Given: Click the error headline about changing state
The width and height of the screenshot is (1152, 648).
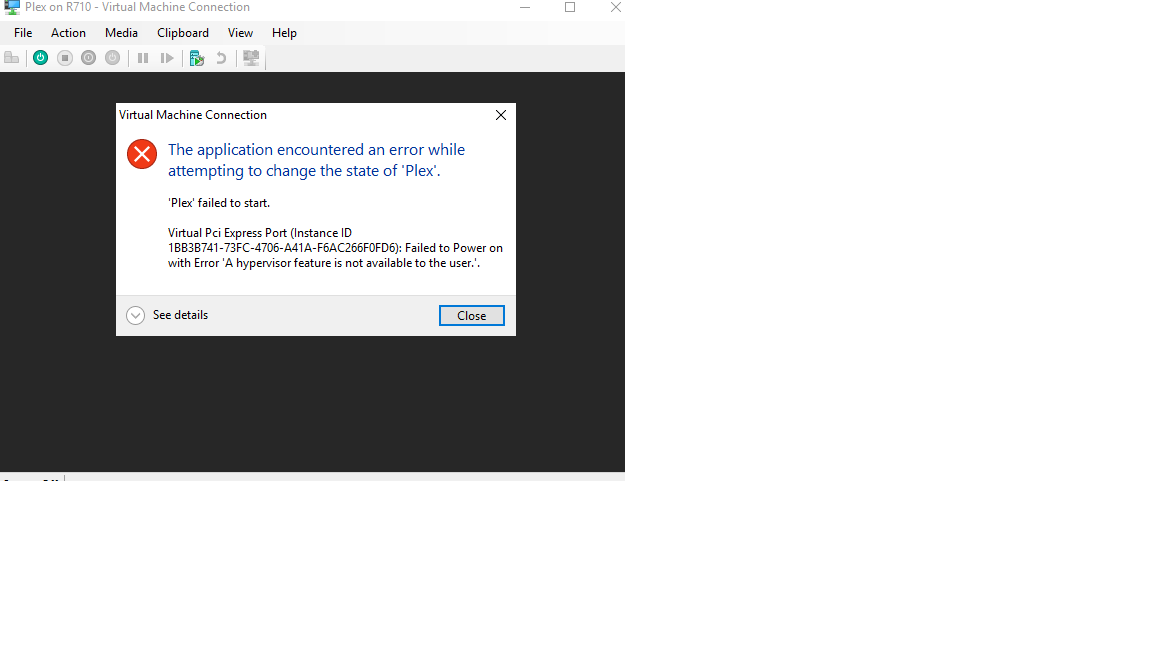Looking at the screenshot, I should tap(317, 160).
